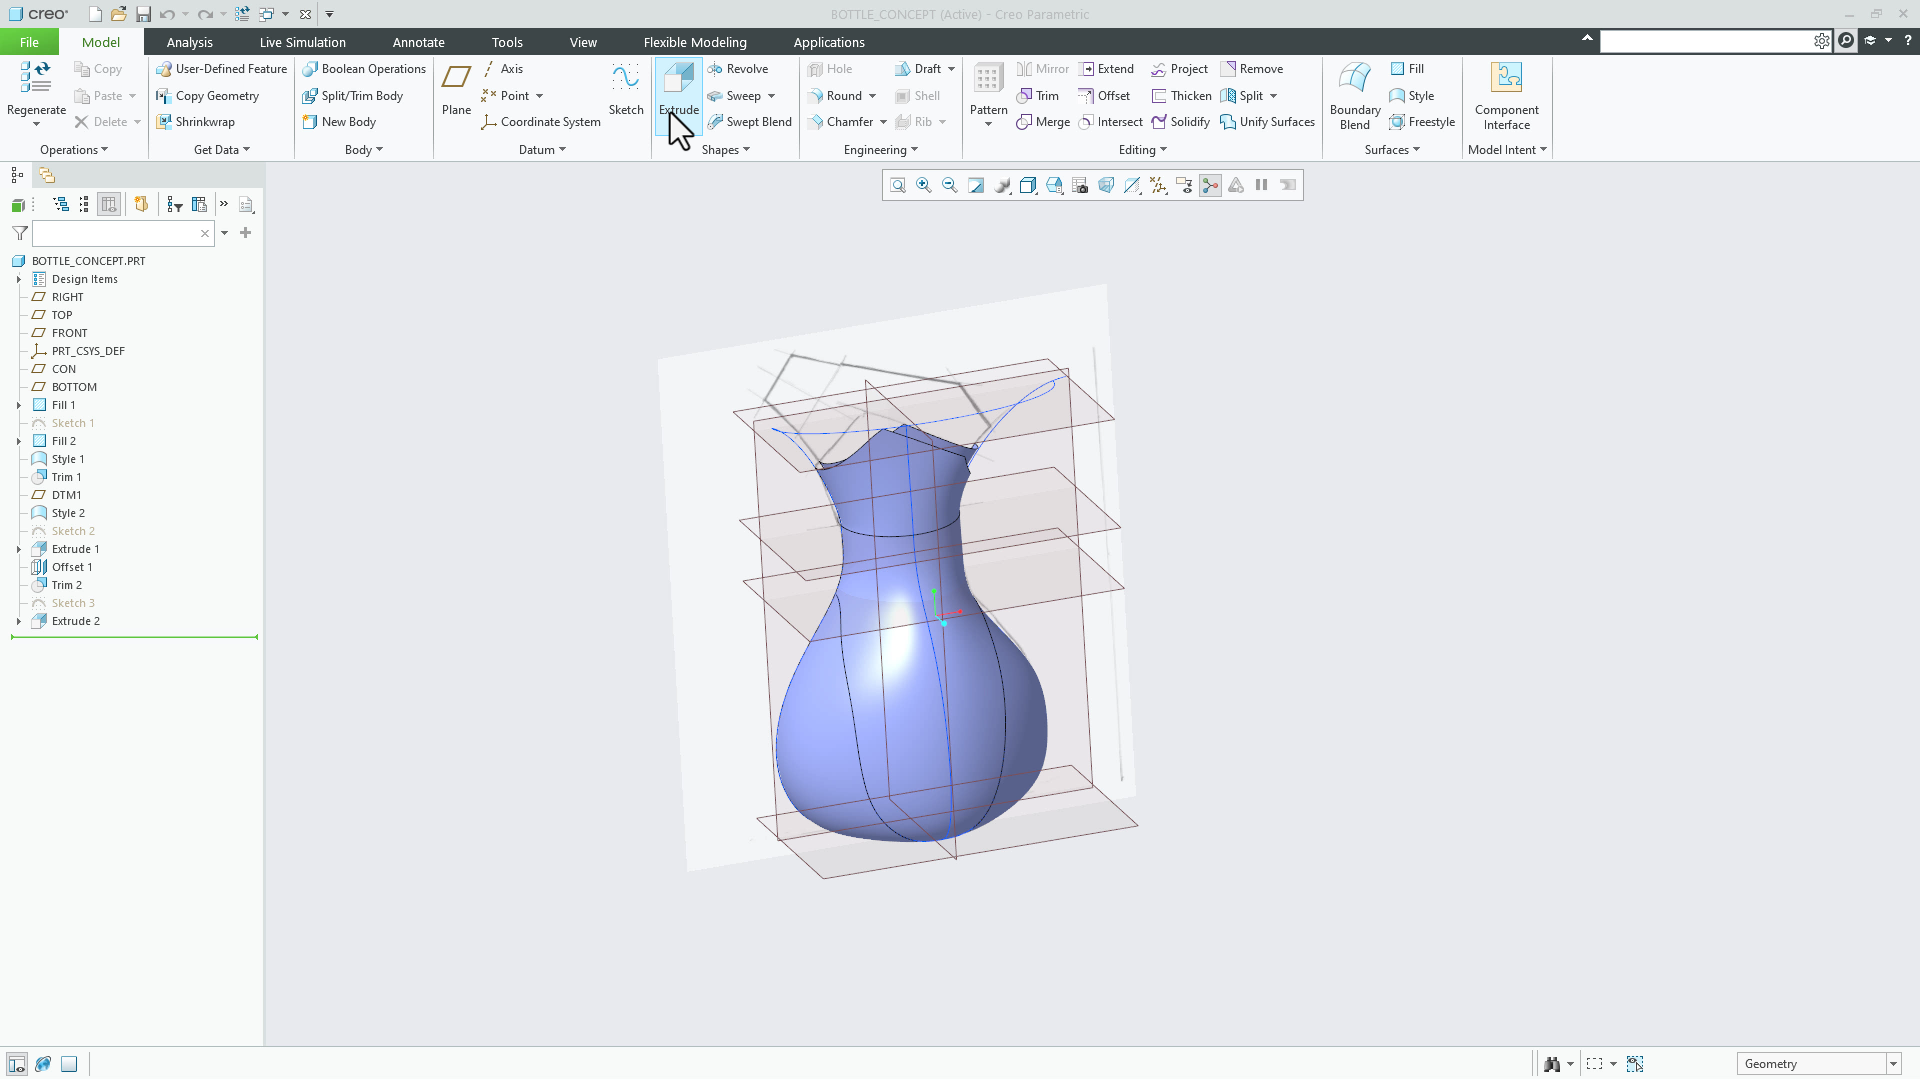Toggle model tree column display
Image resolution: width=1920 pixels, height=1080 pixels.
pos(109,204)
